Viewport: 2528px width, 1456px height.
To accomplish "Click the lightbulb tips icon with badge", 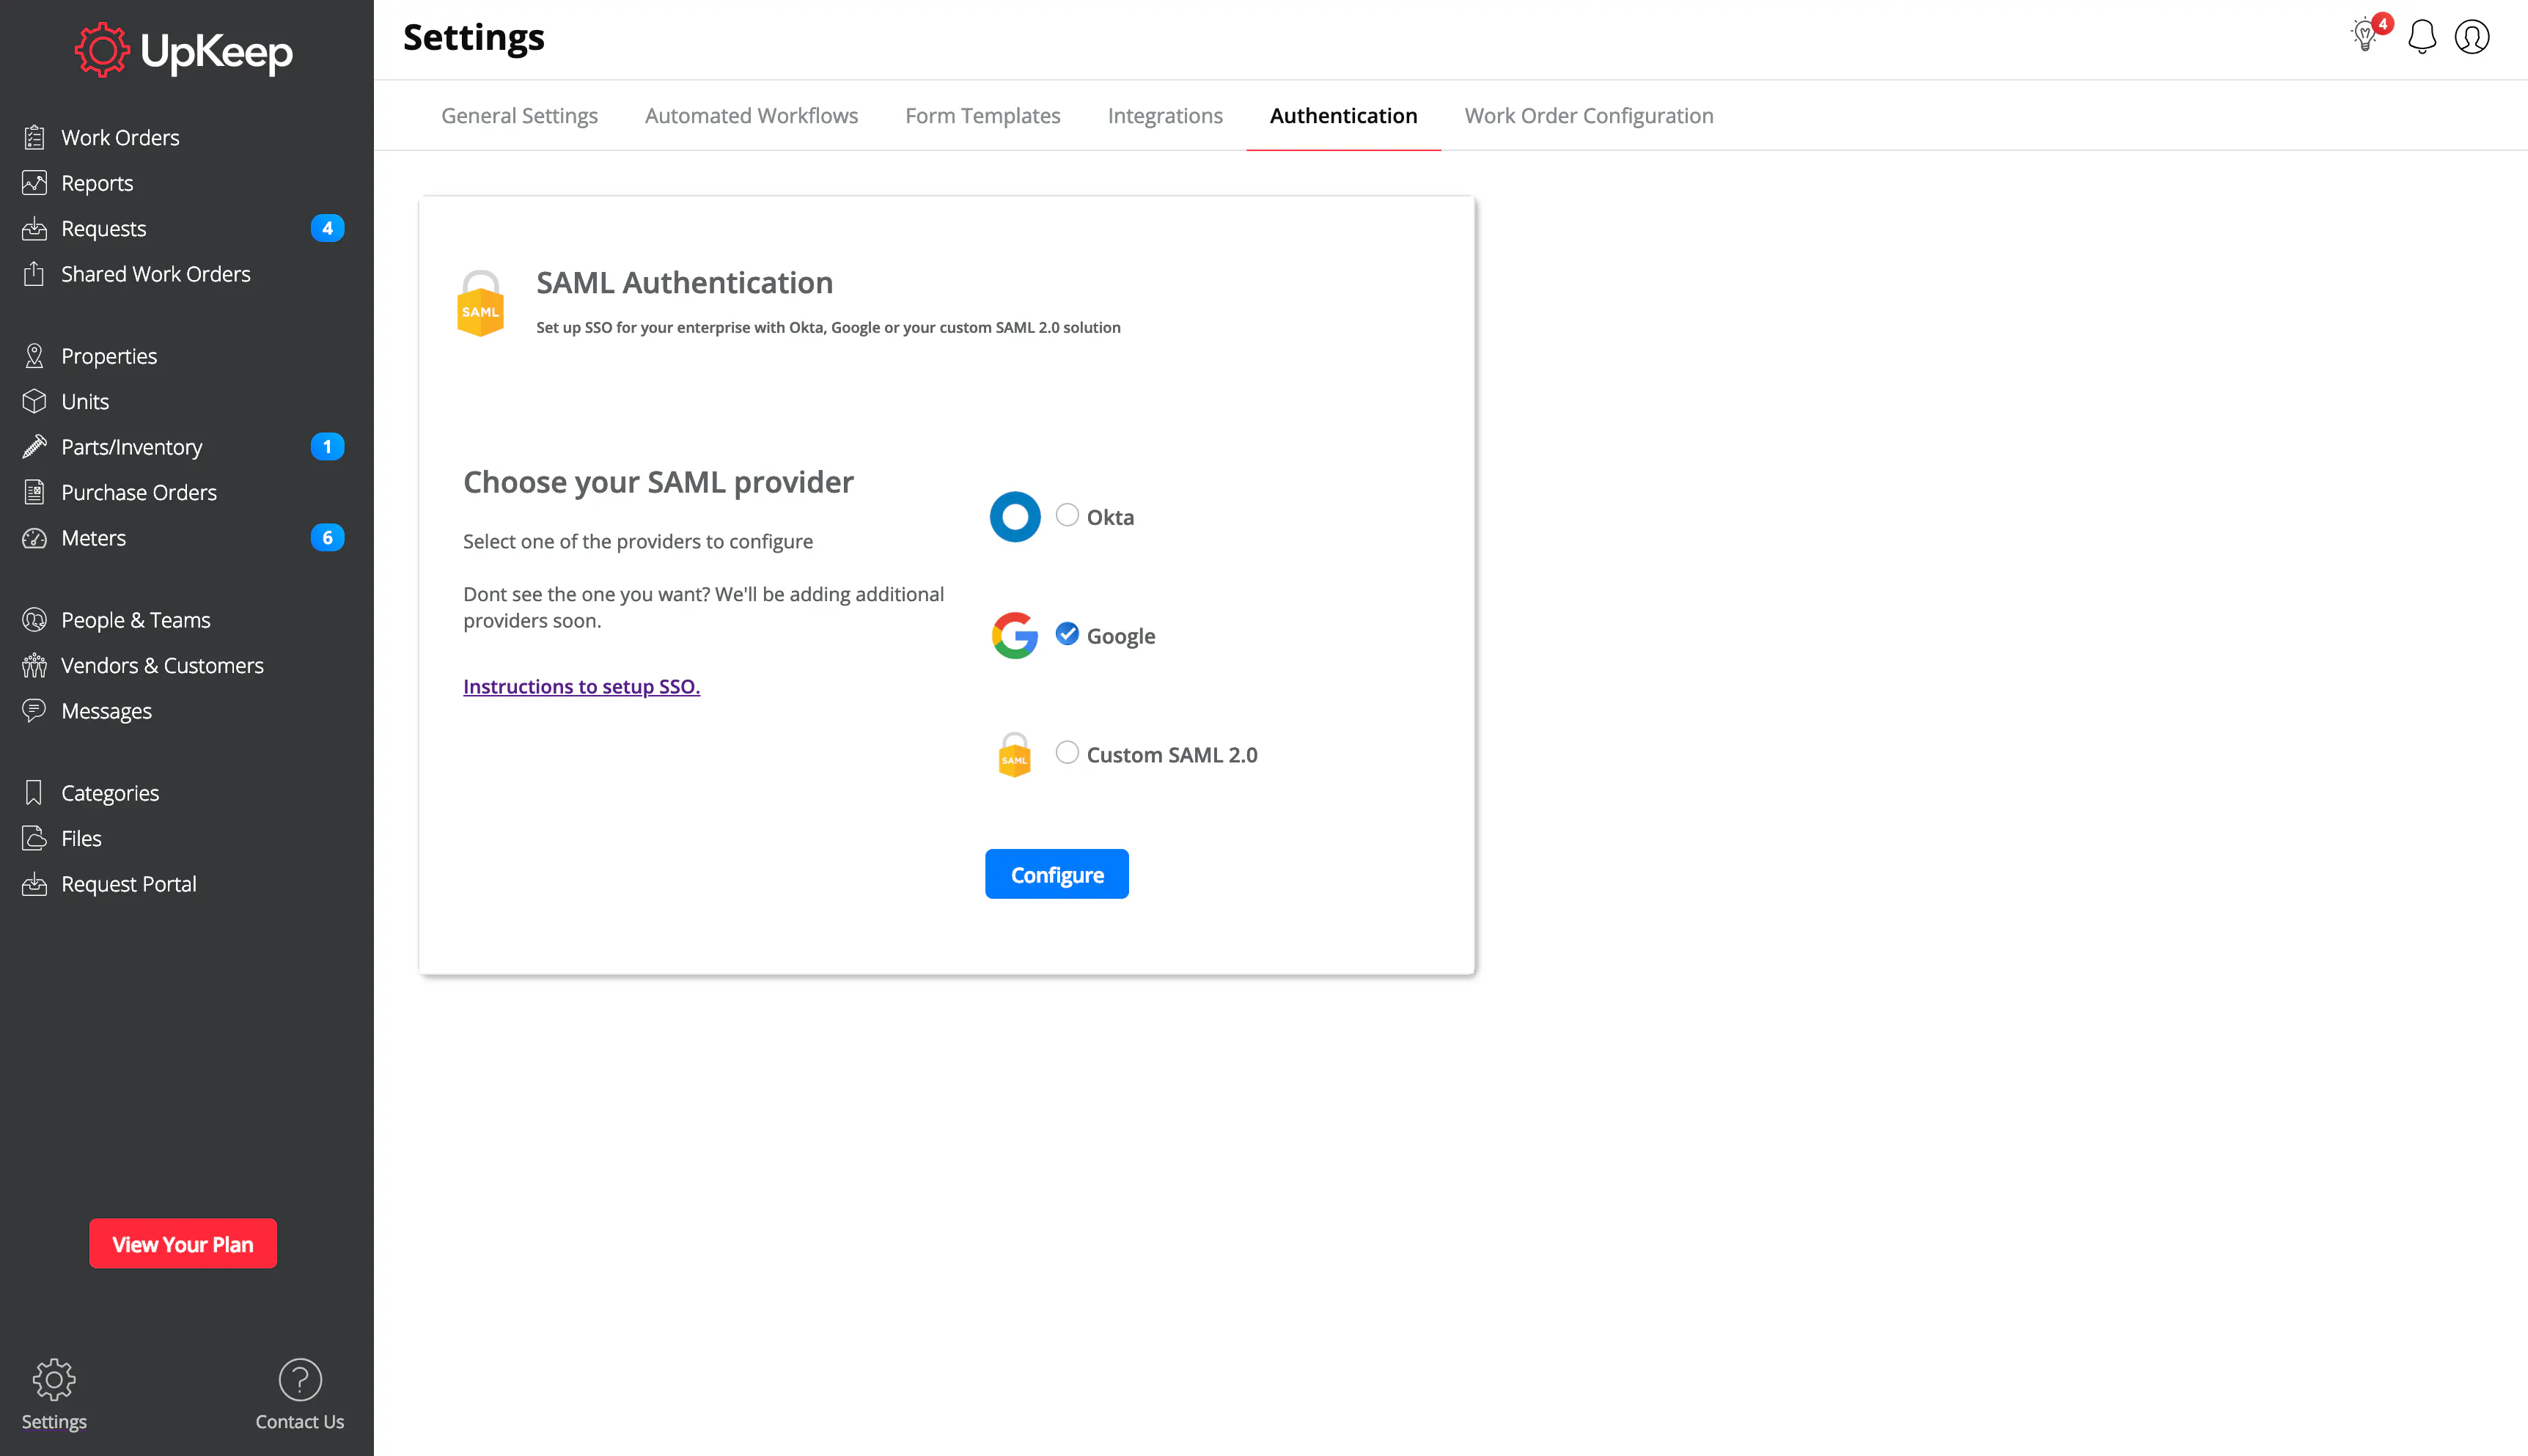I will (2366, 36).
